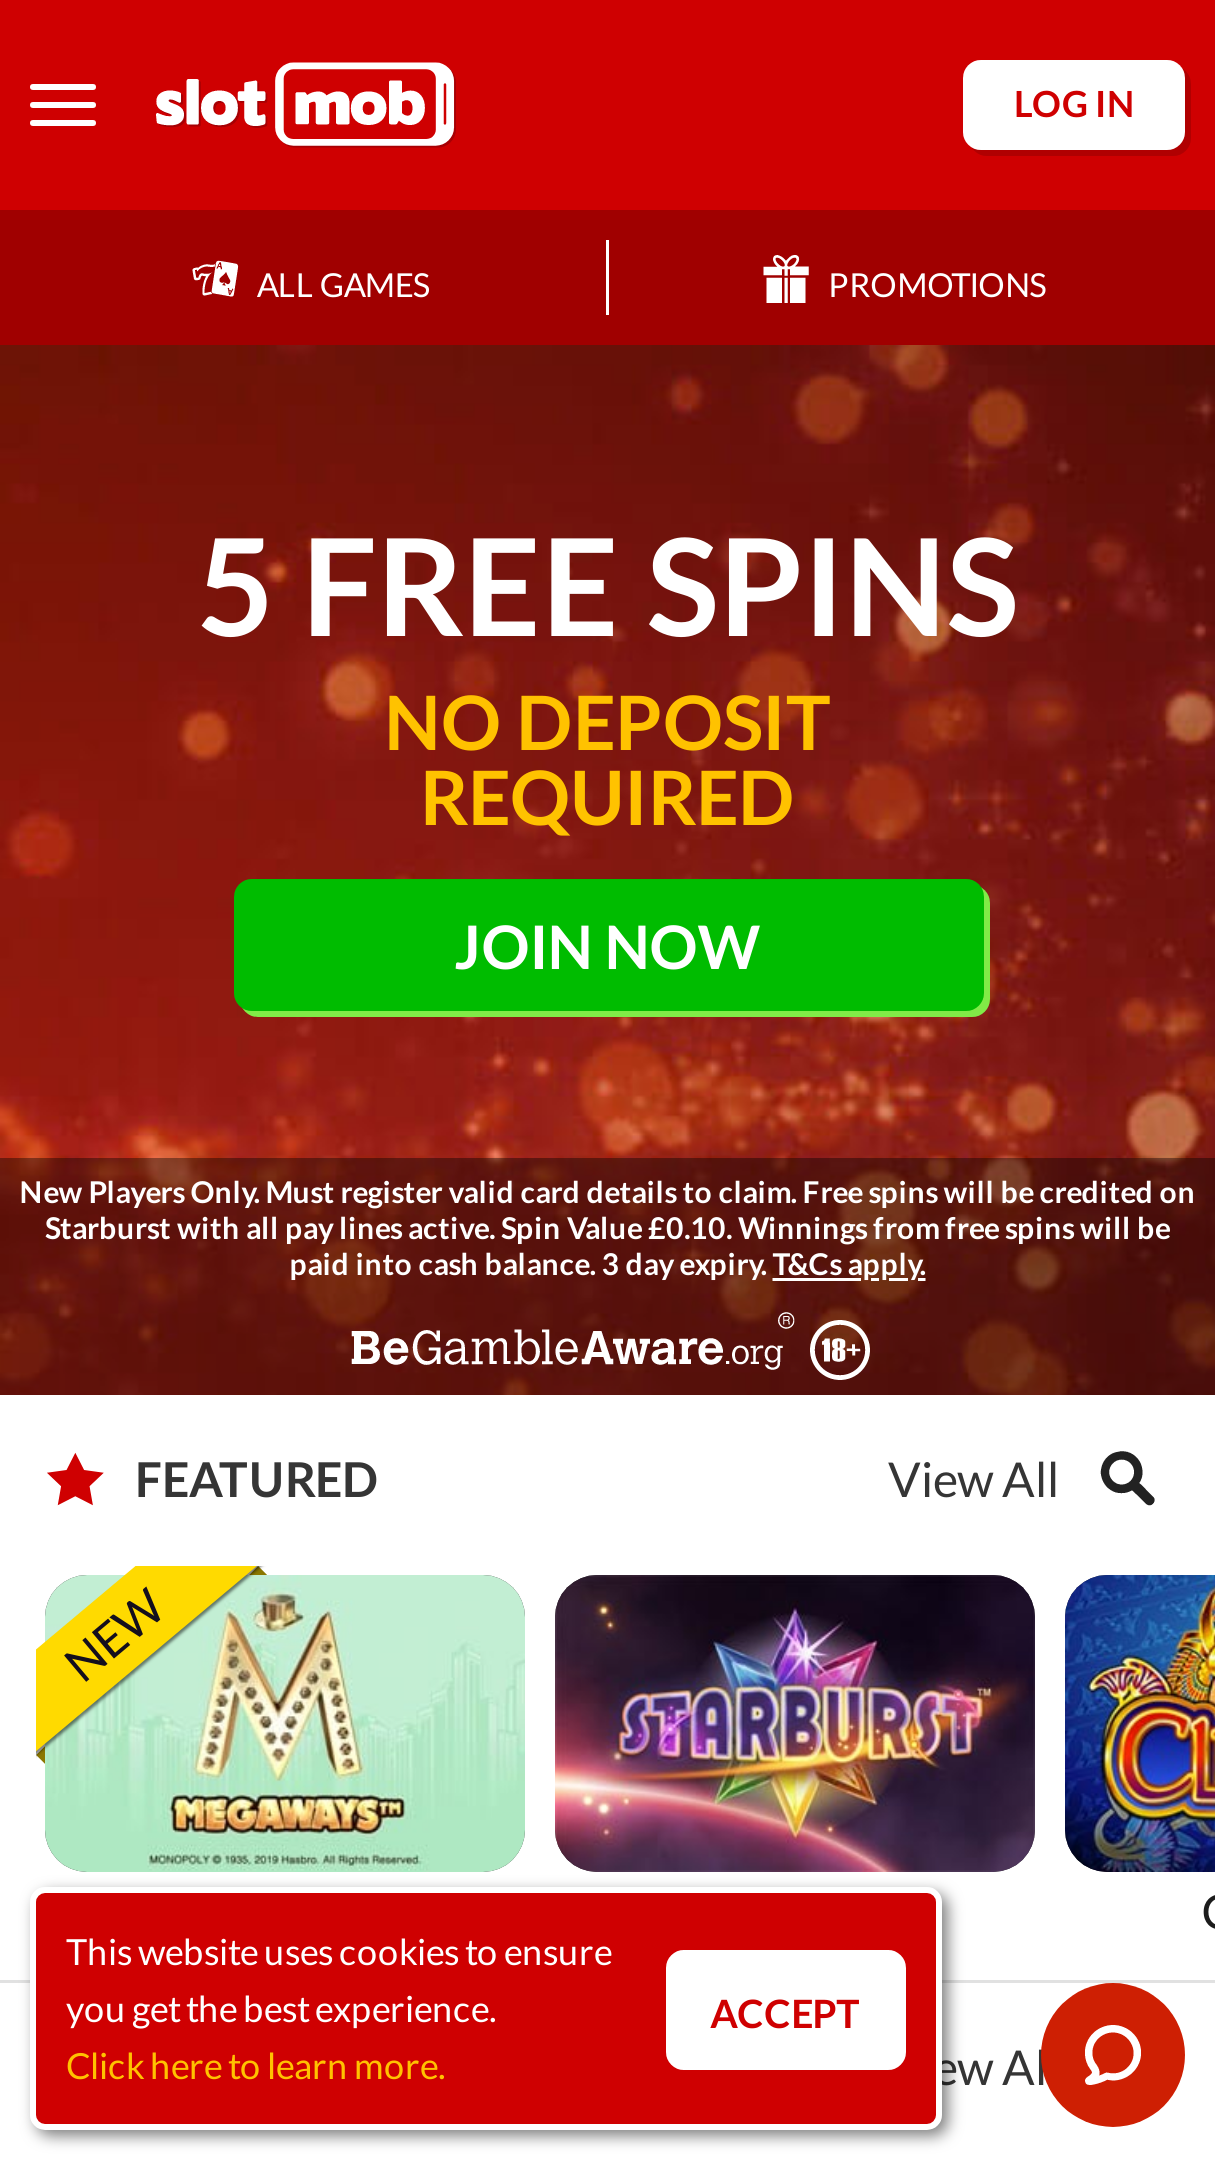Click the 18+ age badge
Viewport: 1215px width, 2160px height.
click(840, 1350)
